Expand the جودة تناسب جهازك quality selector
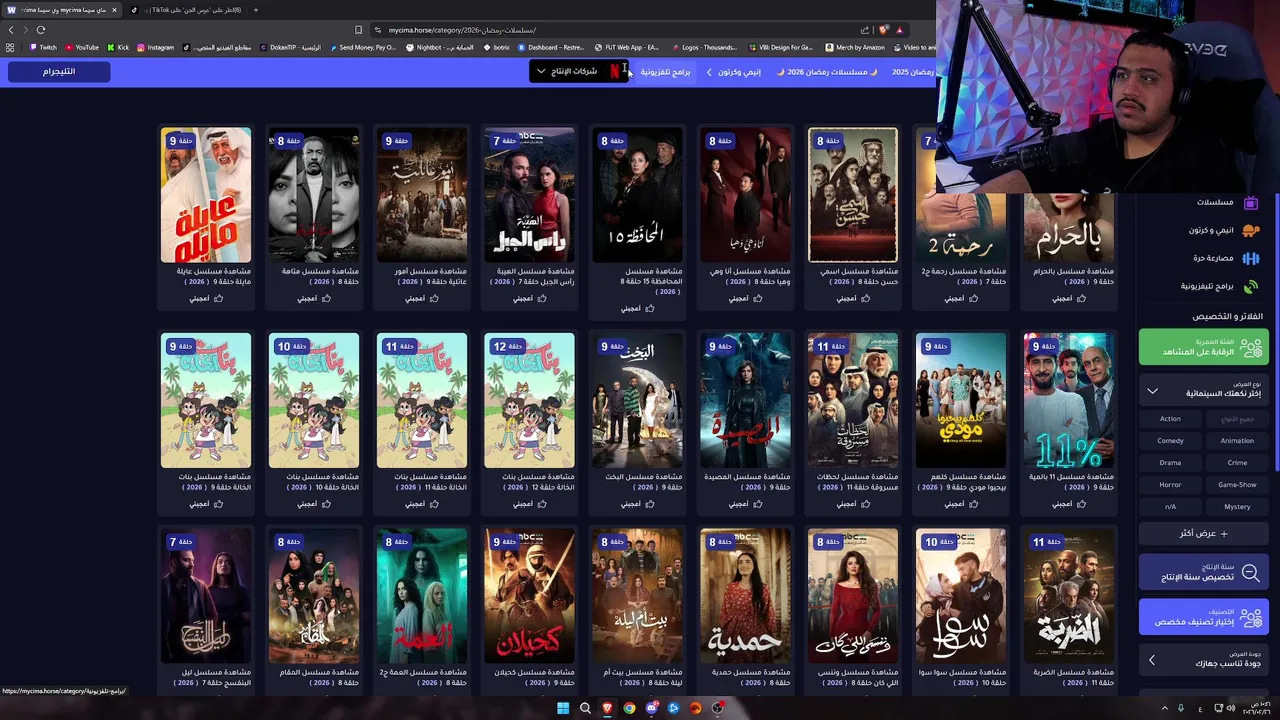The image size is (1280, 720). click(x=1204, y=660)
